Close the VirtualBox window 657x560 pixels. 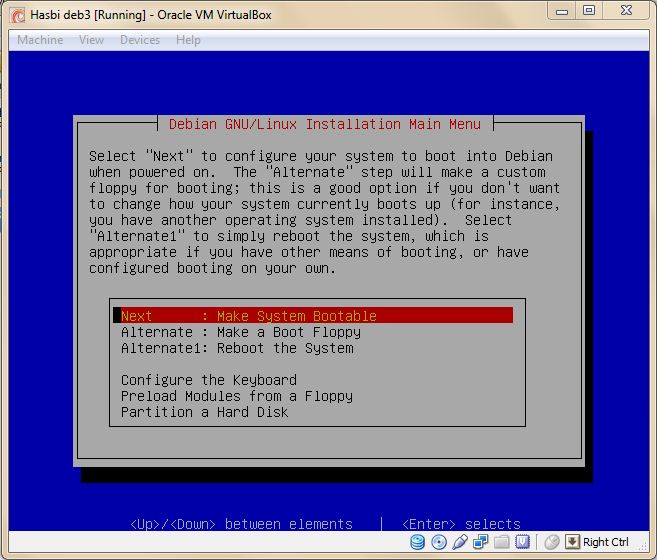tap(626, 11)
